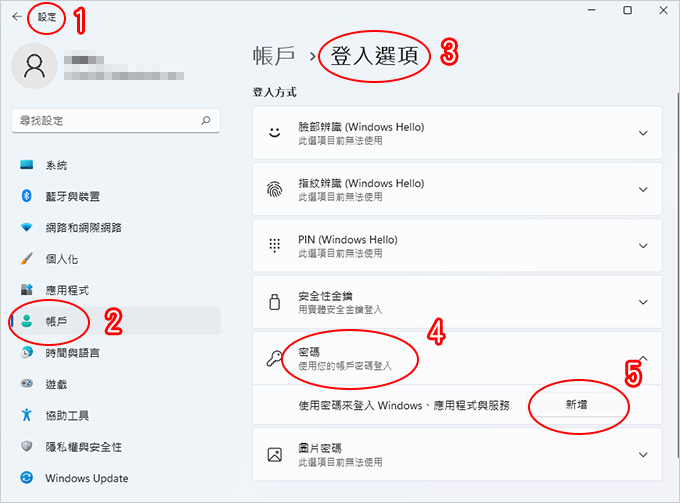Click 新增 button to add password
Viewport: 680px width, 503px height.
tap(576, 405)
